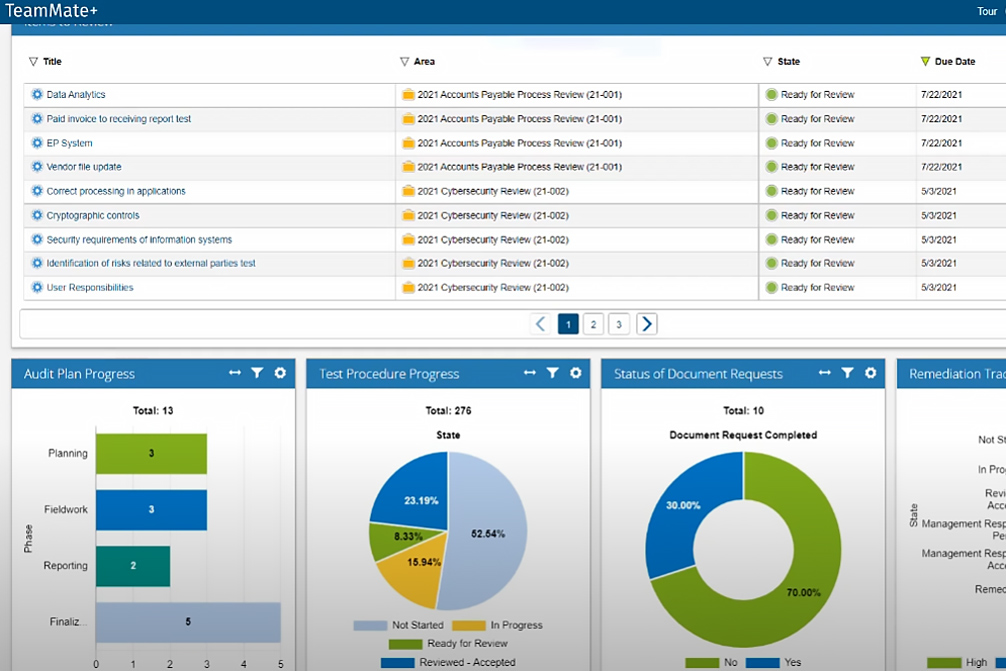Expand Test Procedure Progress widget with resize icon
Image resolution: width=1006 pixels, height=671 pixels.
click(530, 373)
